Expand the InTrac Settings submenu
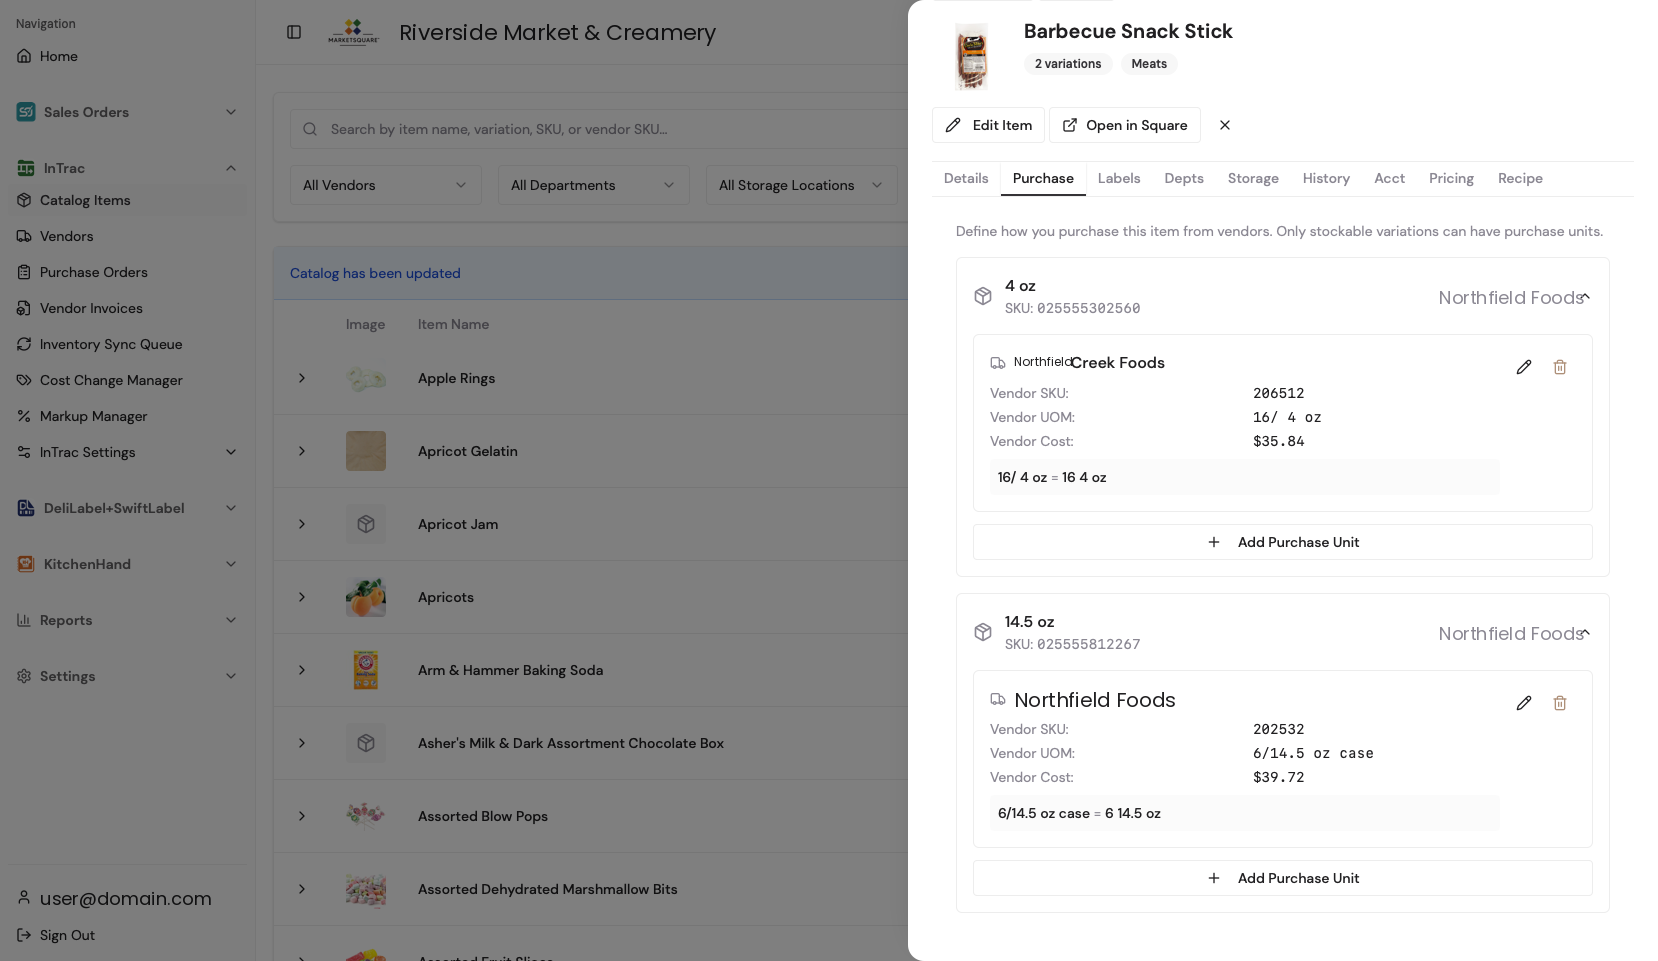The width and height of the screenshot is (1658, 961). pos(231,452)
